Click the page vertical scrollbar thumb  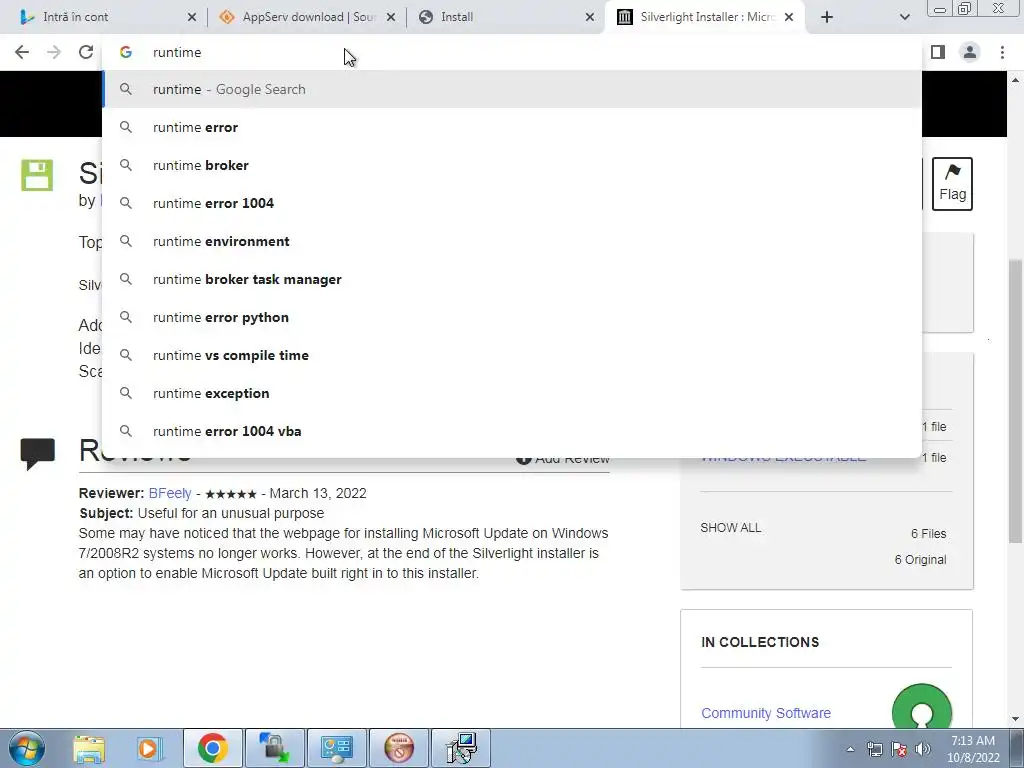click(1015, 402)
